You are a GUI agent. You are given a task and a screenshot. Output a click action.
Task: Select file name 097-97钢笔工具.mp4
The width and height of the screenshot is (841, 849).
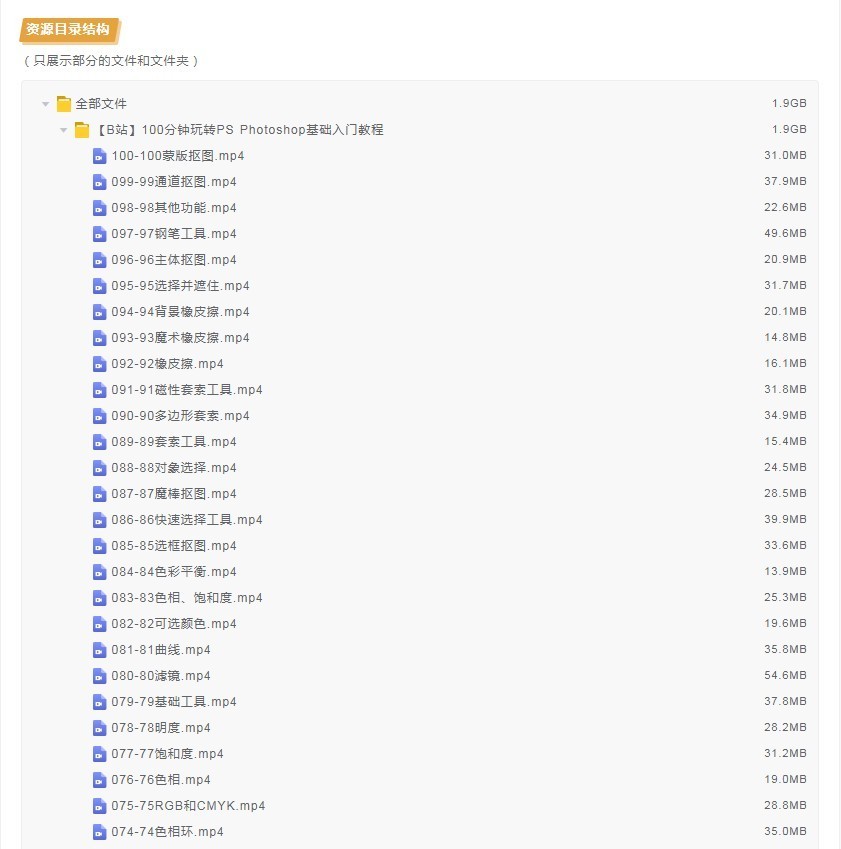pos(174,234)
